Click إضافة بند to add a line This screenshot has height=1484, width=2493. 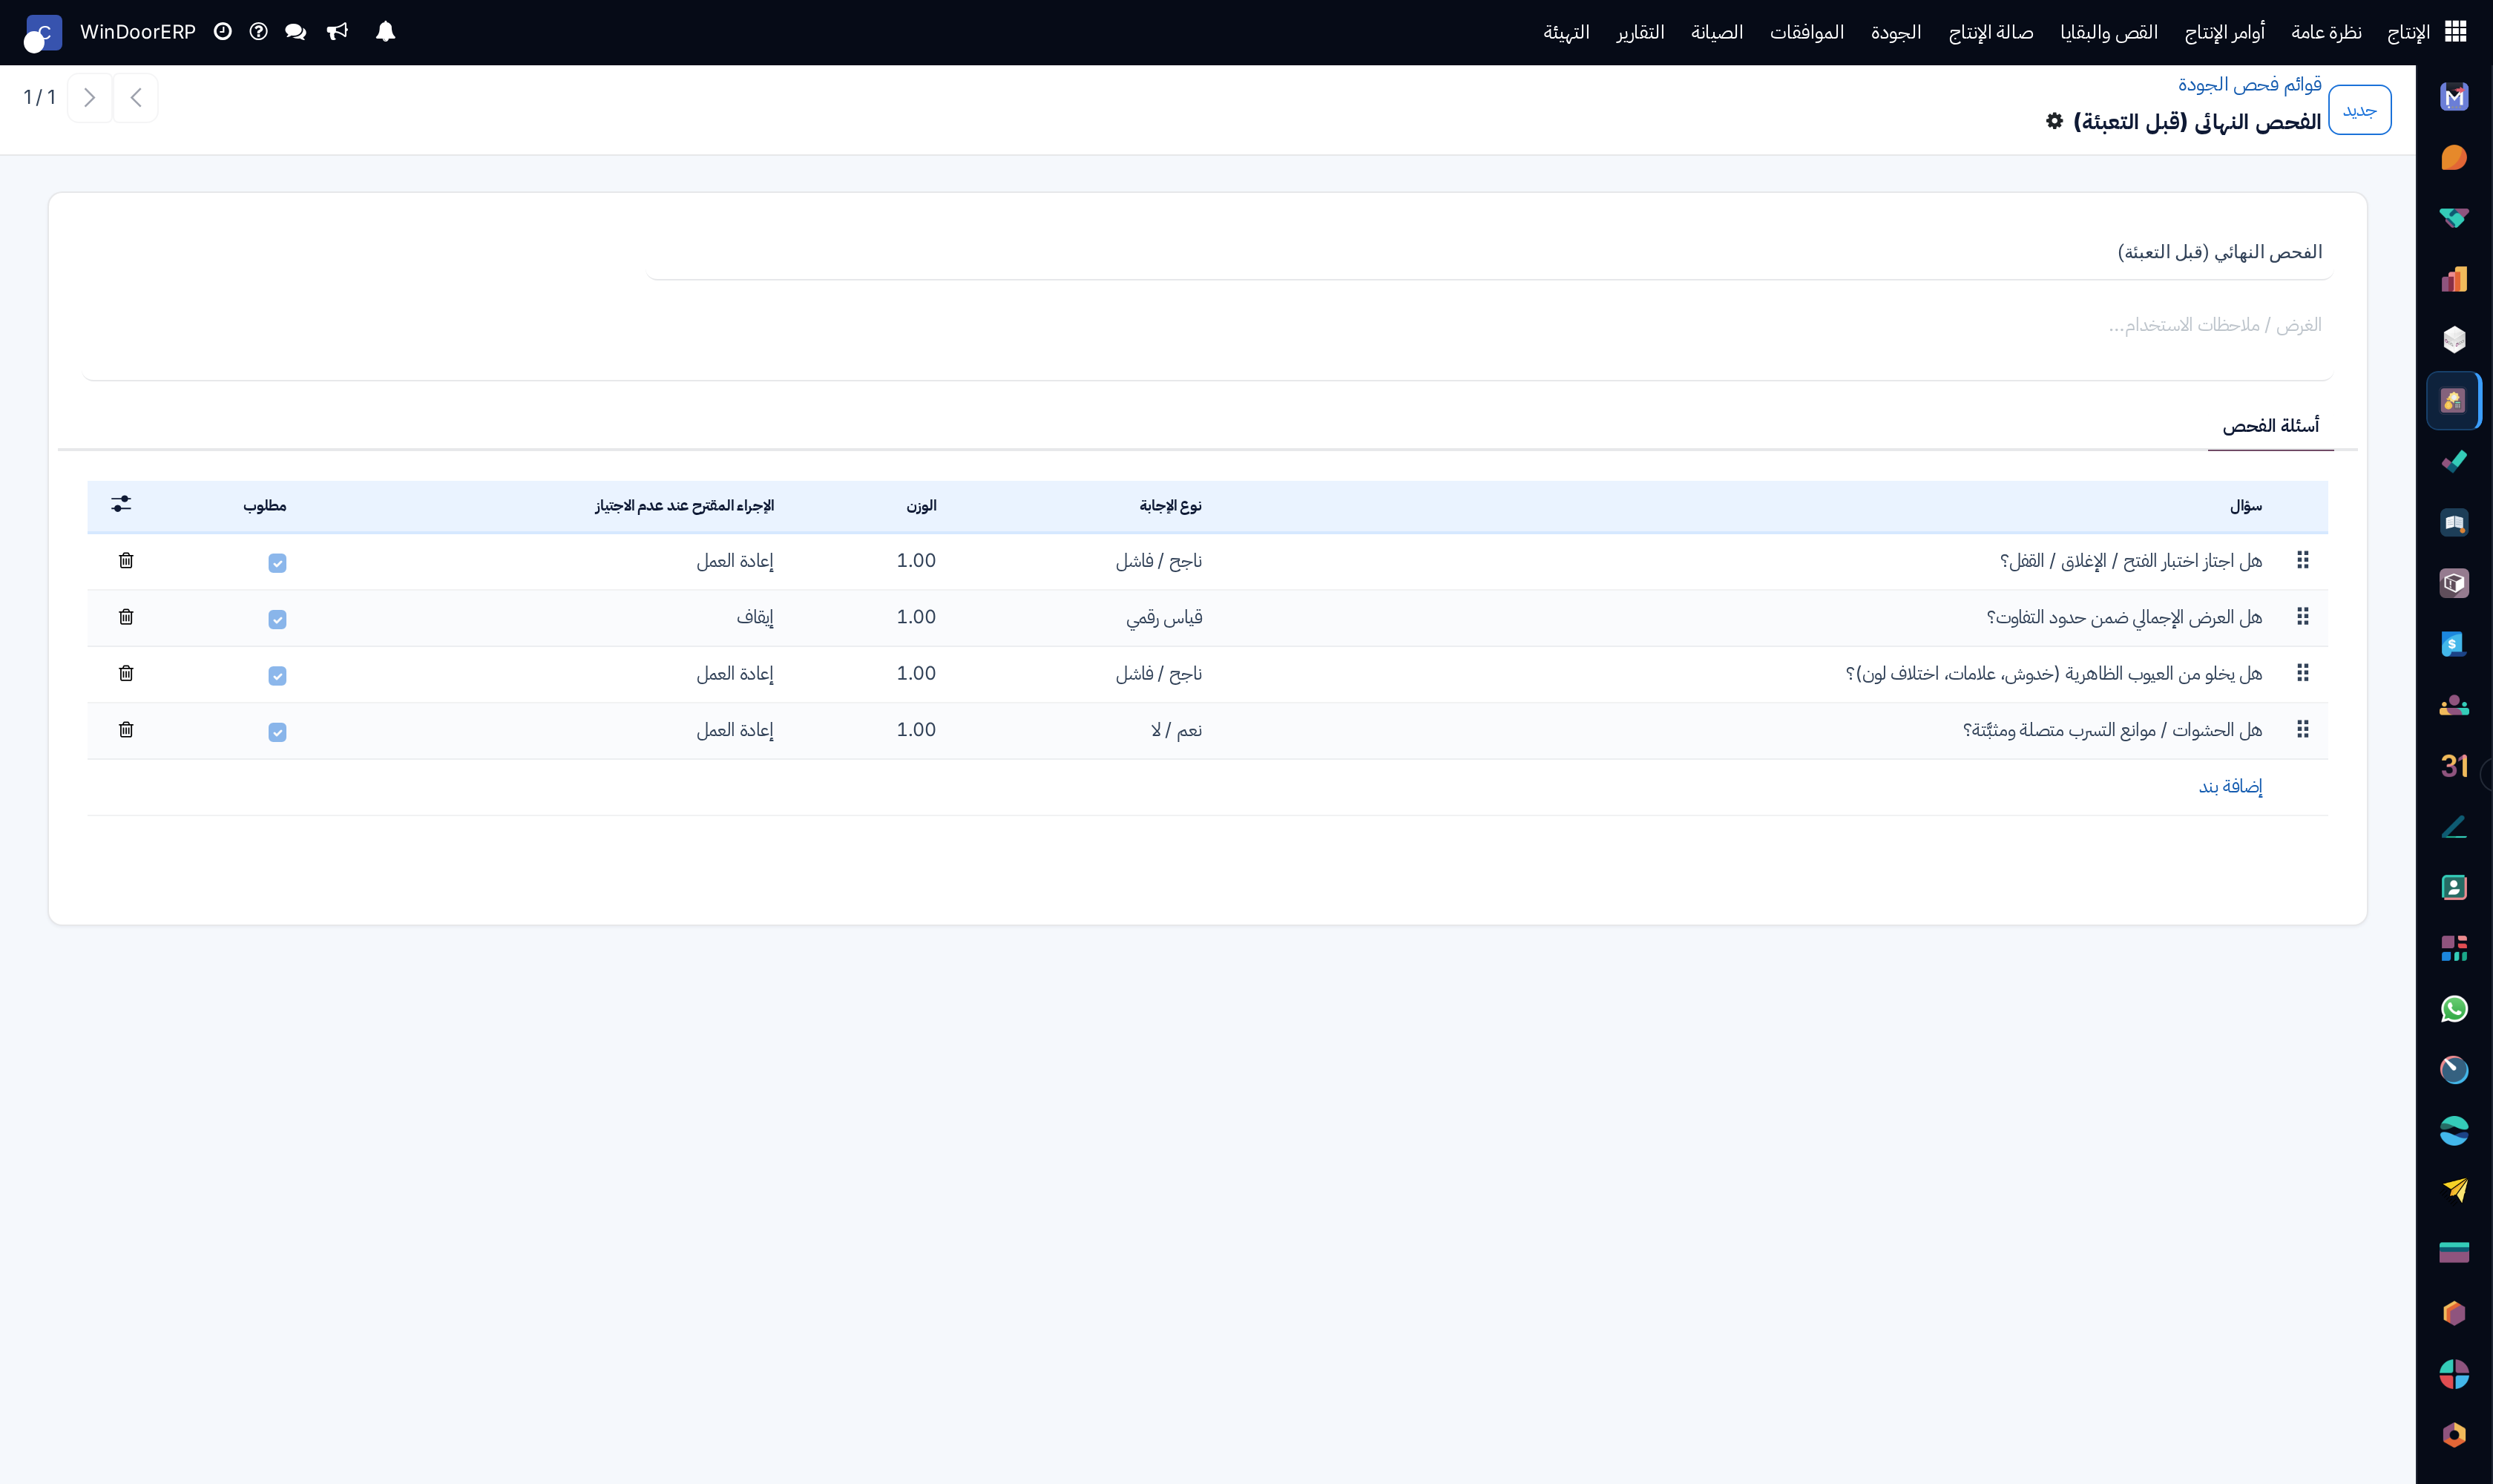pos(2230,787)
